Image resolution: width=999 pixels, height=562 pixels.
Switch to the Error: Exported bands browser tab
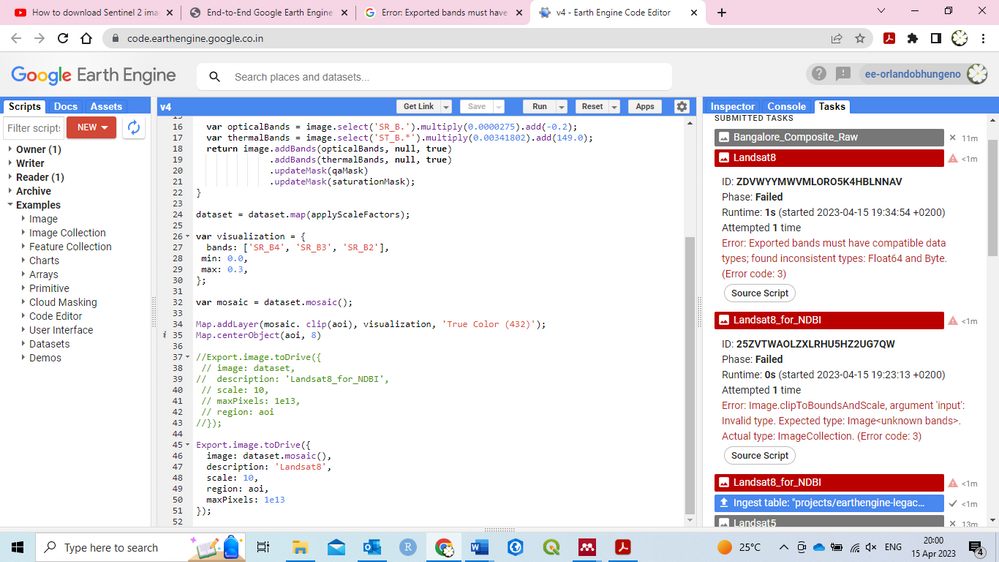[x=443, y=13]
